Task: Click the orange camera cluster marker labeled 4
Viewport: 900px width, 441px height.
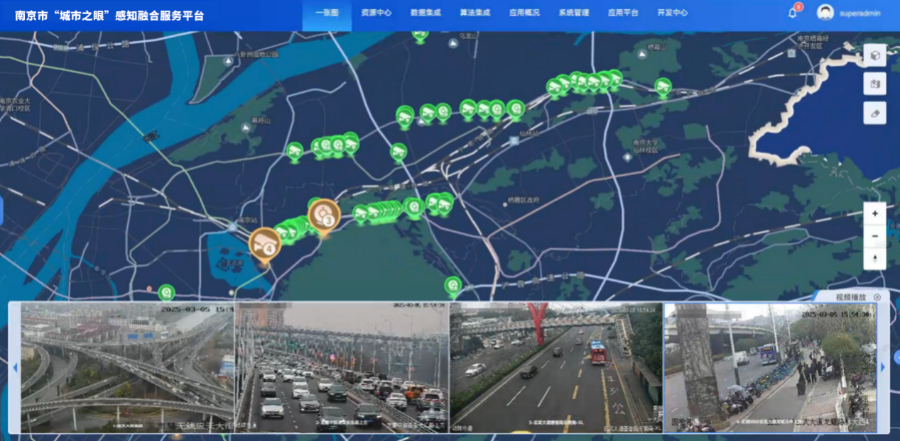Action: click(x=265, y=243)
